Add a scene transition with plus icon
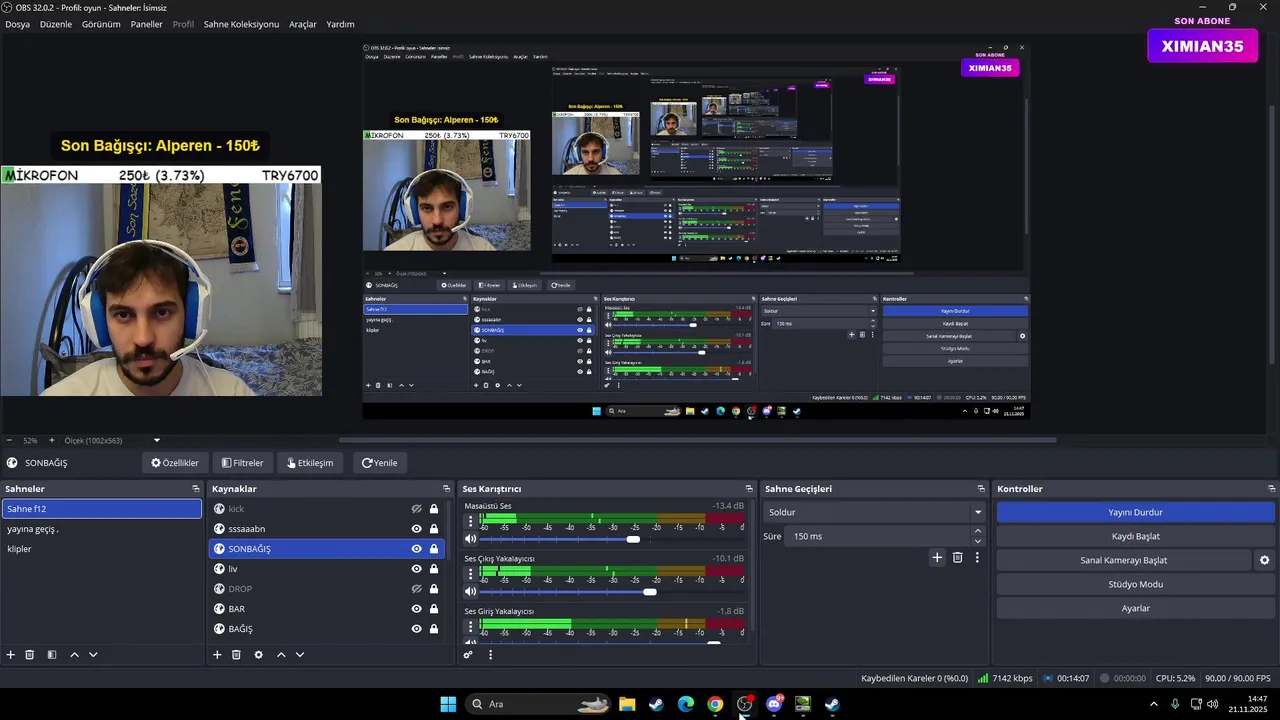The image size is (1280, 720). click(x=937, y=558)
